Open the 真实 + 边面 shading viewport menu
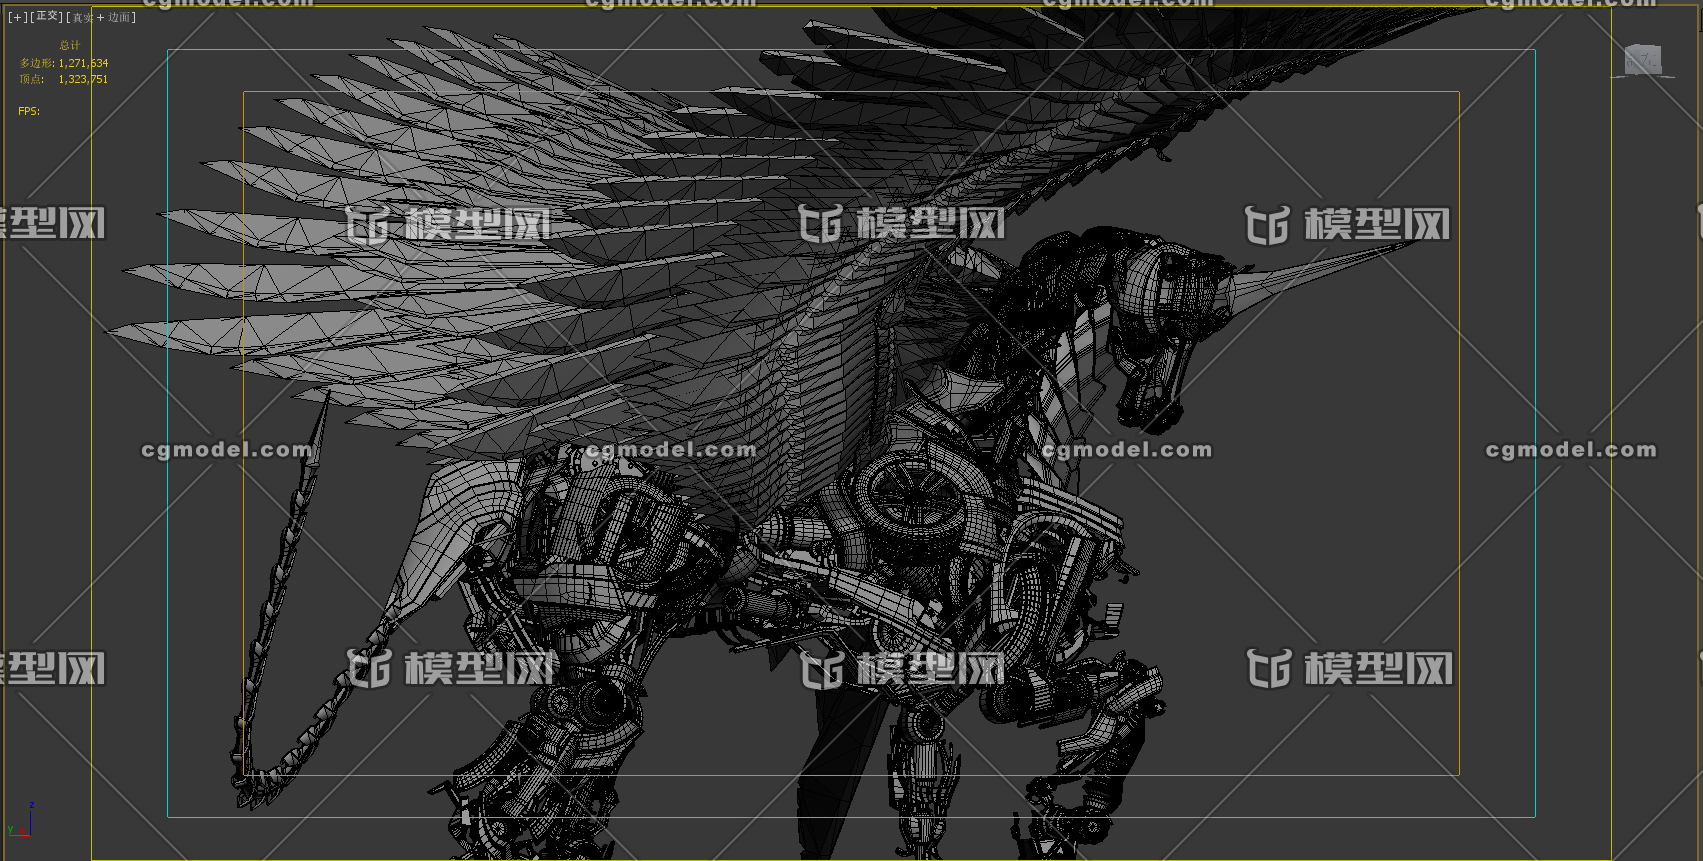The height and width of the screenshot is (861, 1703). coord(101,17)
